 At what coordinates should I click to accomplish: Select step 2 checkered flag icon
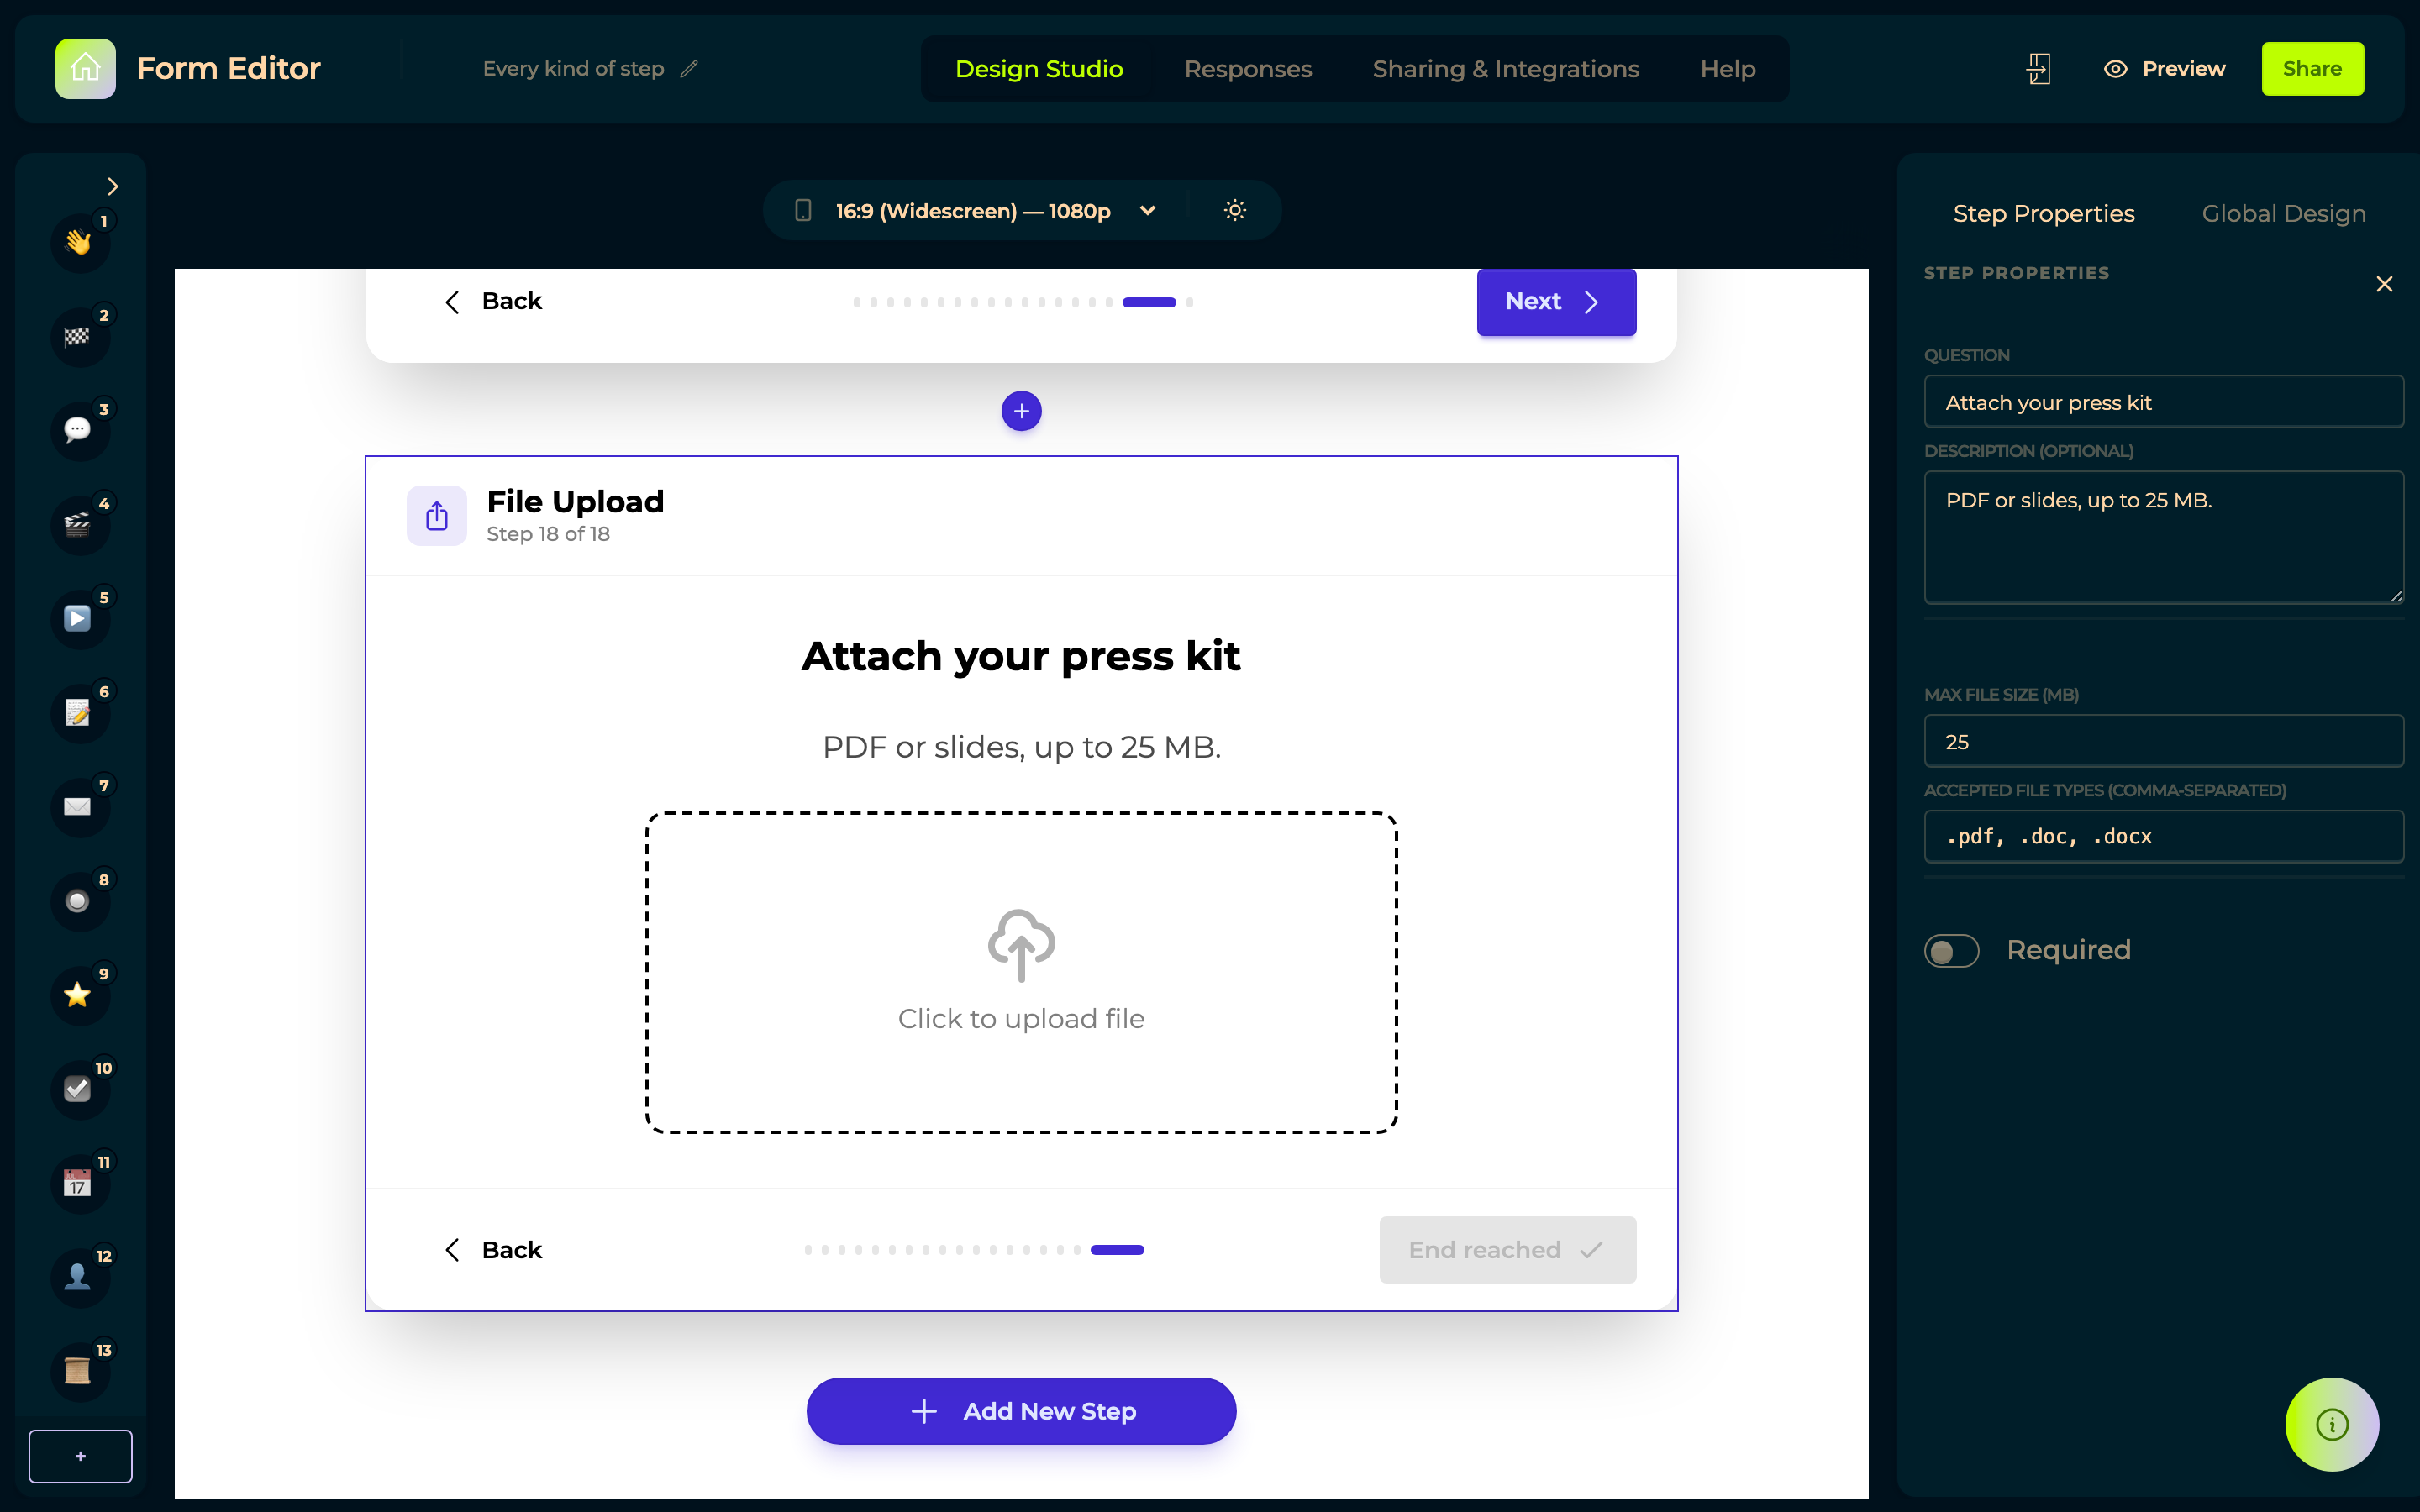pyautogui.click(x=78, y=336)
